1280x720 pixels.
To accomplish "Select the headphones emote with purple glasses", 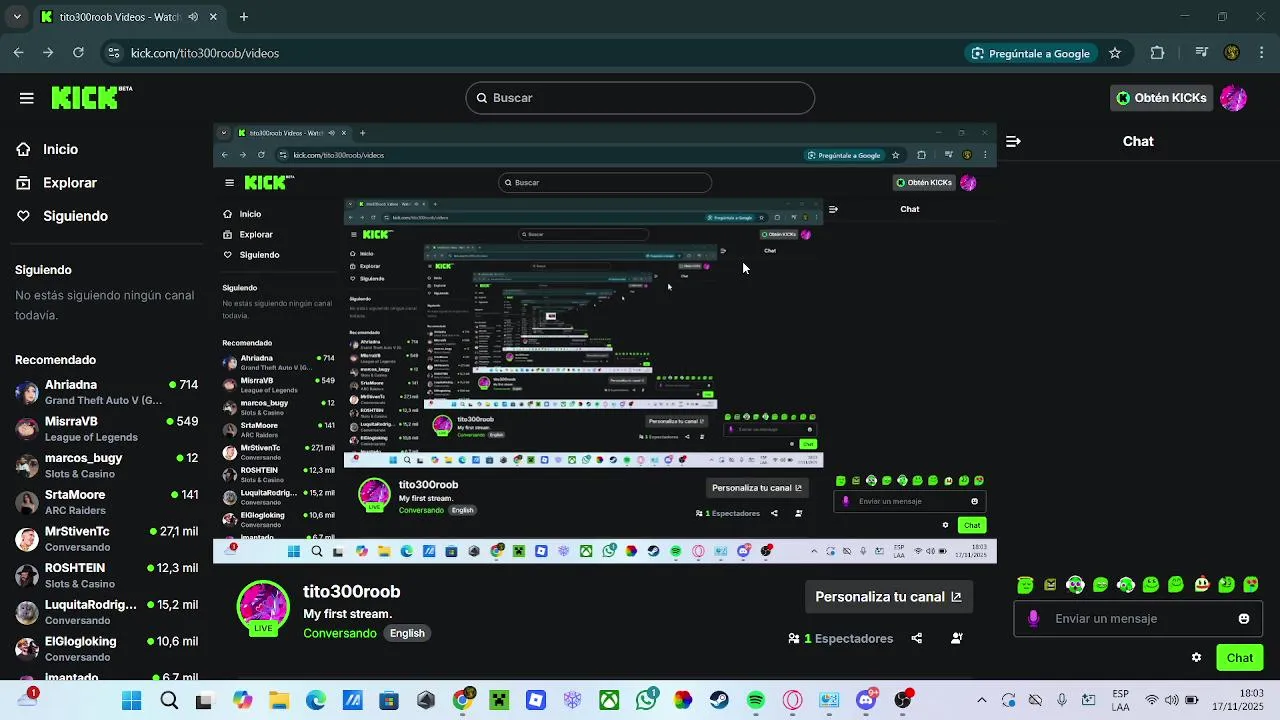I will point(1075,585).
